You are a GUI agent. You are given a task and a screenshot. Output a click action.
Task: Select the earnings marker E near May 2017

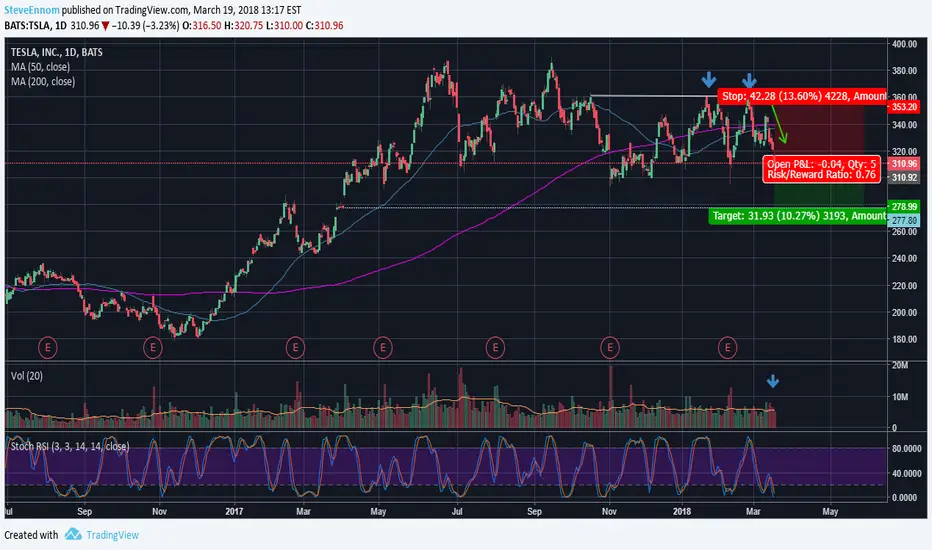click(383, 347)
